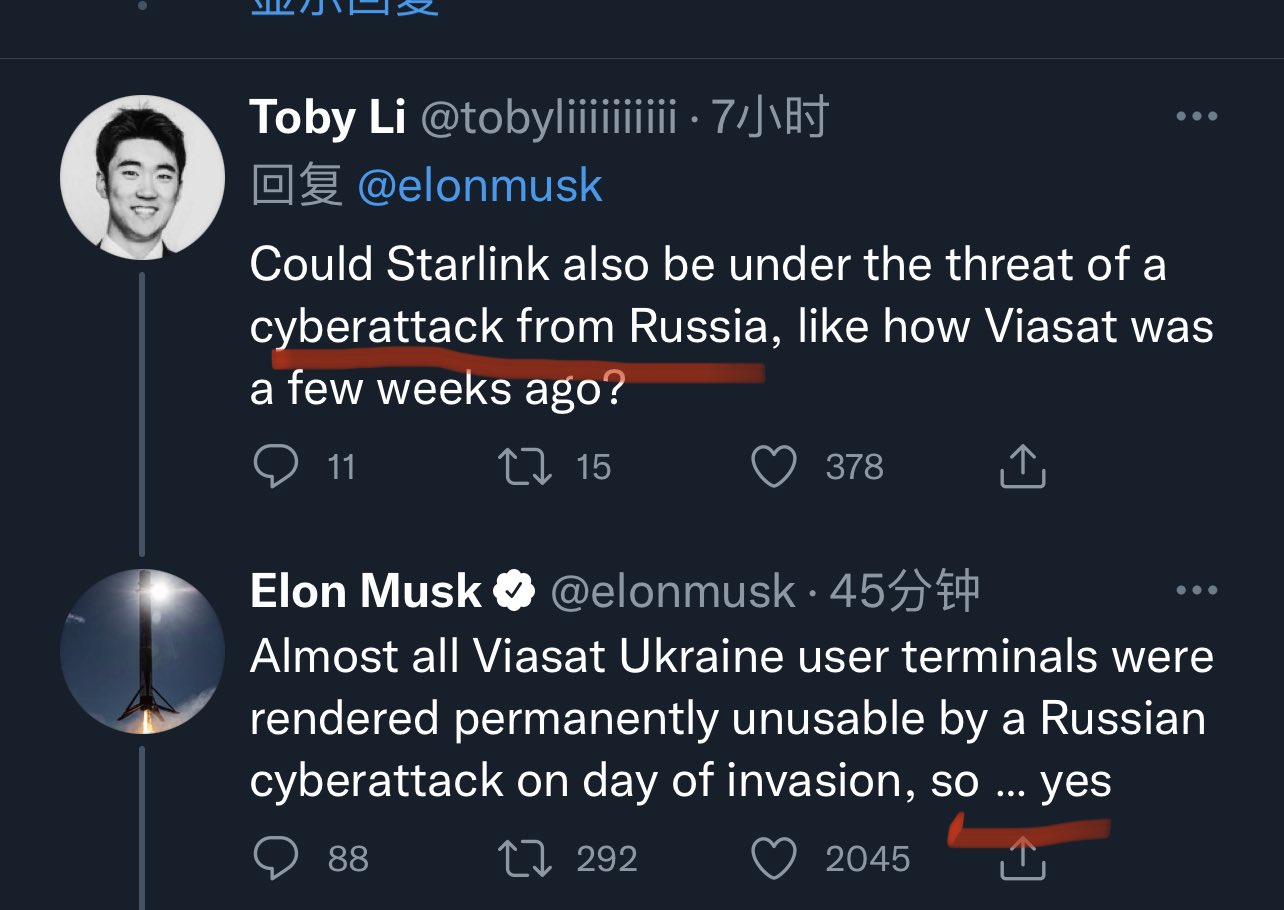
Task: Retweet Elon Musk's Viasat reply
Action: [x=525, y=859]
